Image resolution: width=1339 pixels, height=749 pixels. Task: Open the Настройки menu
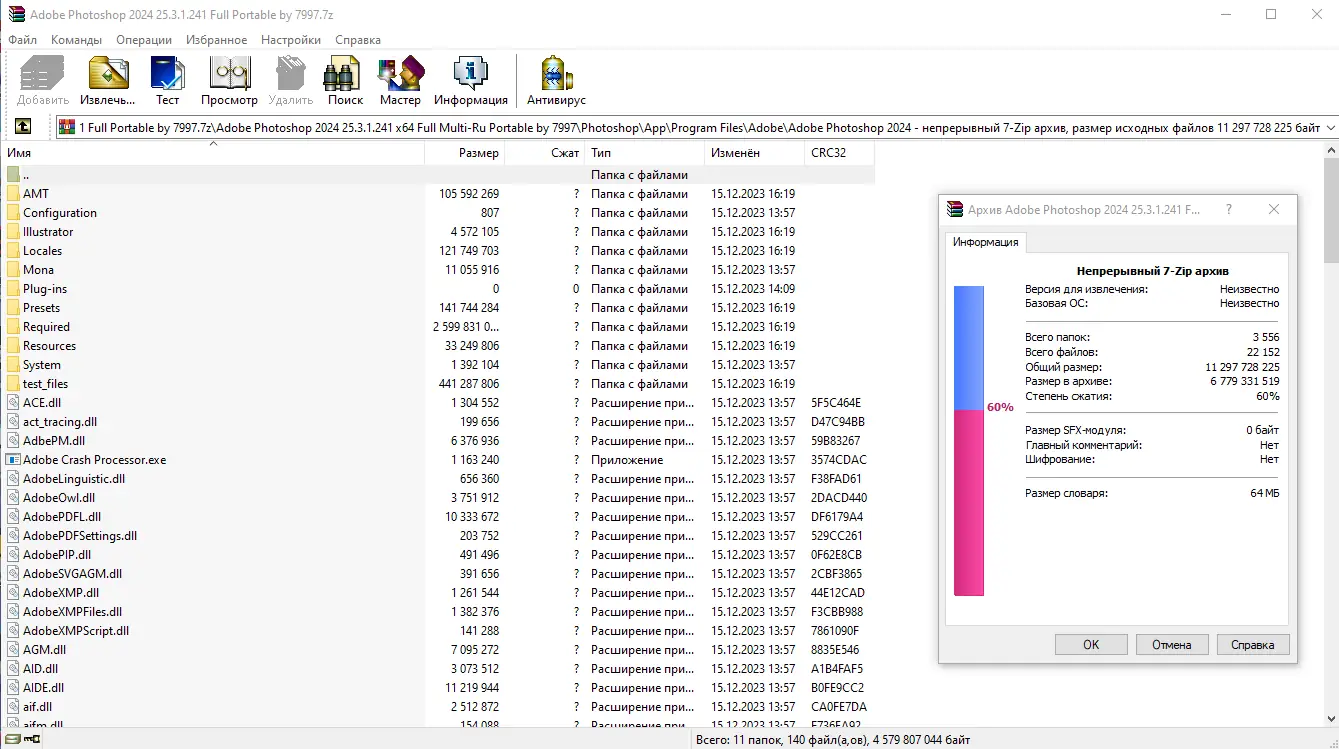(x=291, y=40)
